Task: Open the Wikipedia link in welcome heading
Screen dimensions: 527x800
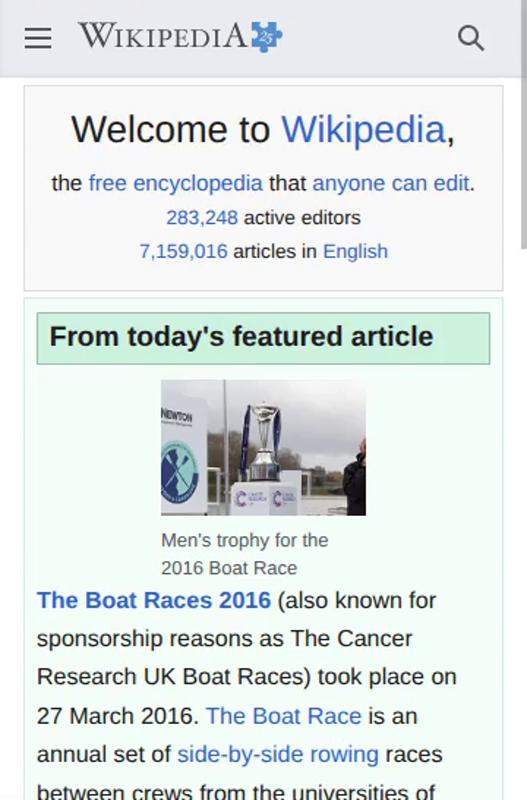Action: click(364, 129)
